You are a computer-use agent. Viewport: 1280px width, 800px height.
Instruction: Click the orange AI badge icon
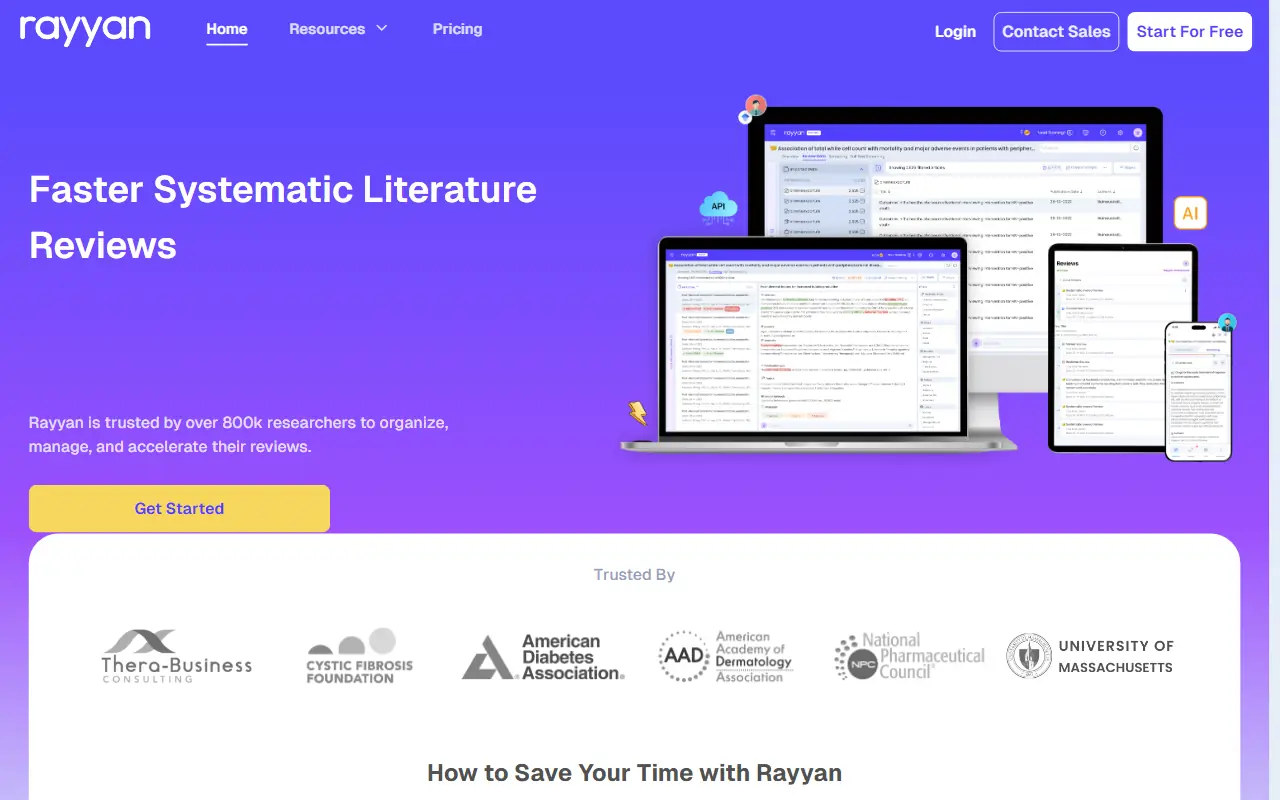point(1190,213)
